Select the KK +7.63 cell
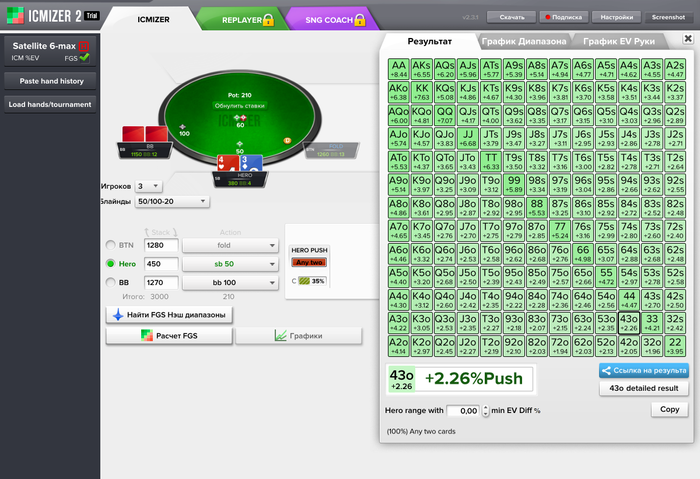Image resolution: width=700 pixels, height=479 pixels. [x=422, y=92]
